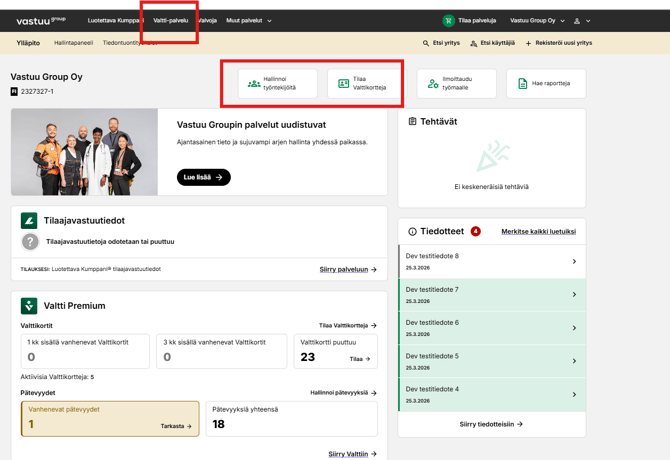Click the grey question mark status icon
This screenshot has width=670, height=460.
tap(30, 242)
